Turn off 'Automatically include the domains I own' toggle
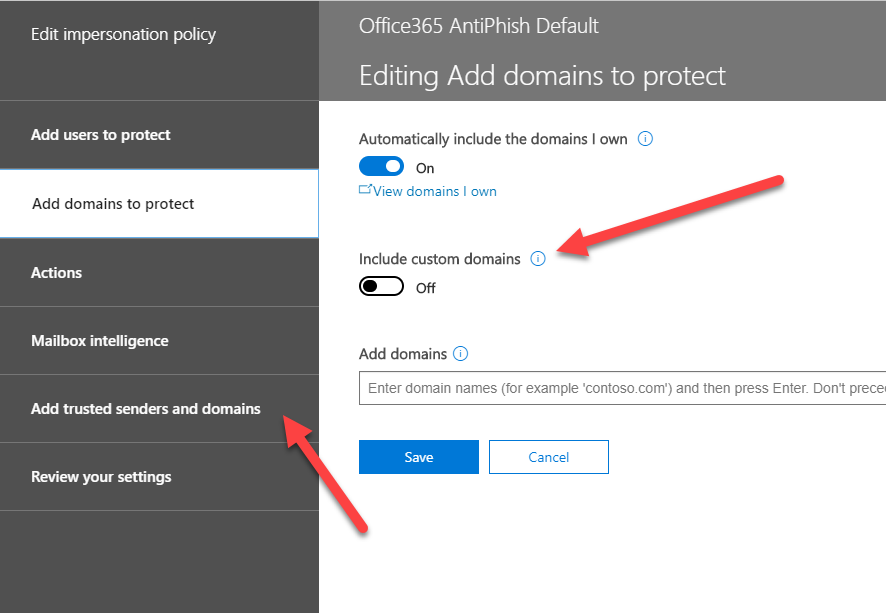Screen dimensions: 886x613 coord(381,167)
